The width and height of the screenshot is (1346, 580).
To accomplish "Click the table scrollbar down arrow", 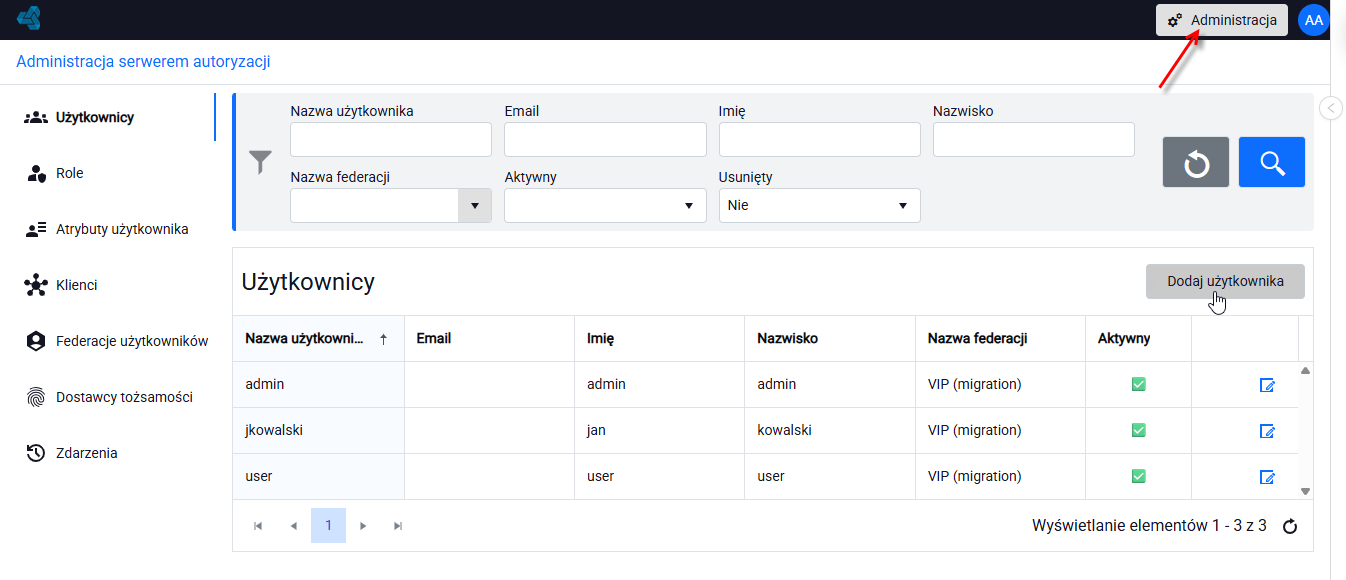I will point(1305,491).
